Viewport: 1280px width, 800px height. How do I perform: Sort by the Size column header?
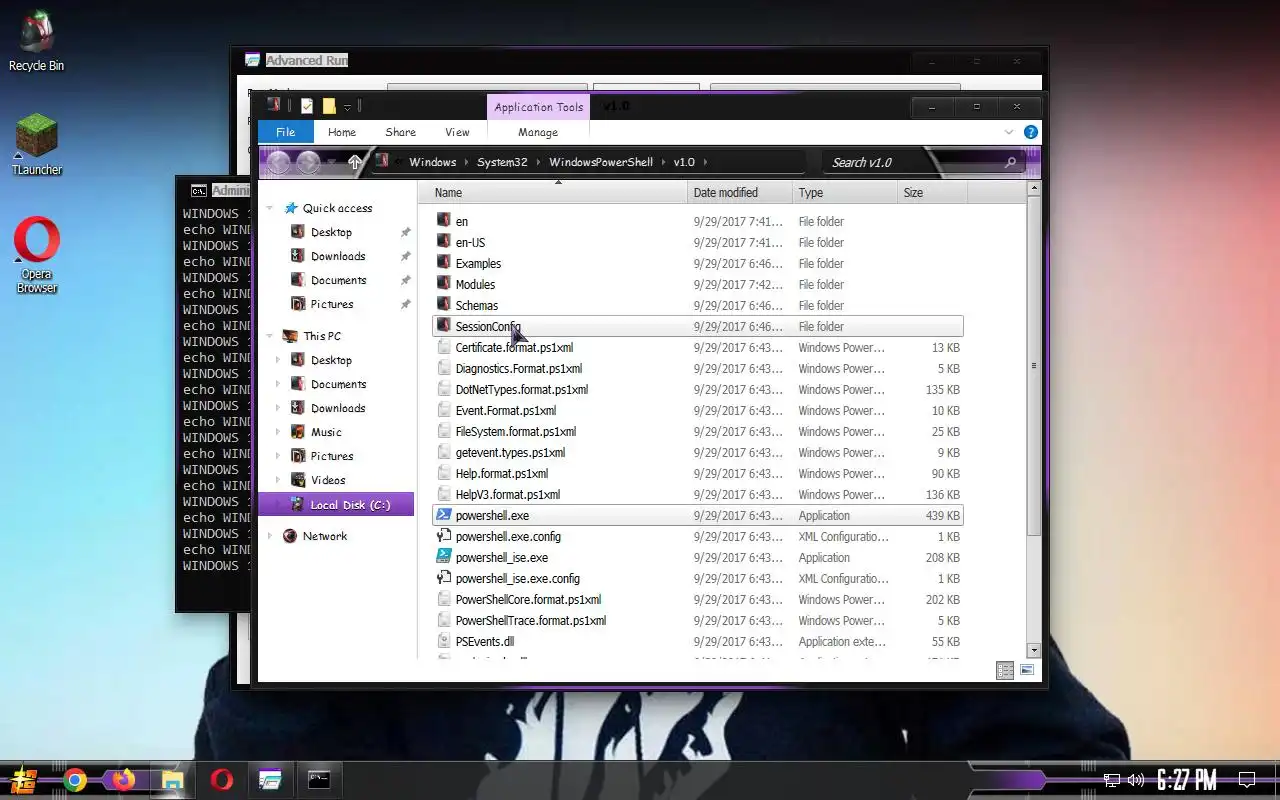click(x=932, y=193)
